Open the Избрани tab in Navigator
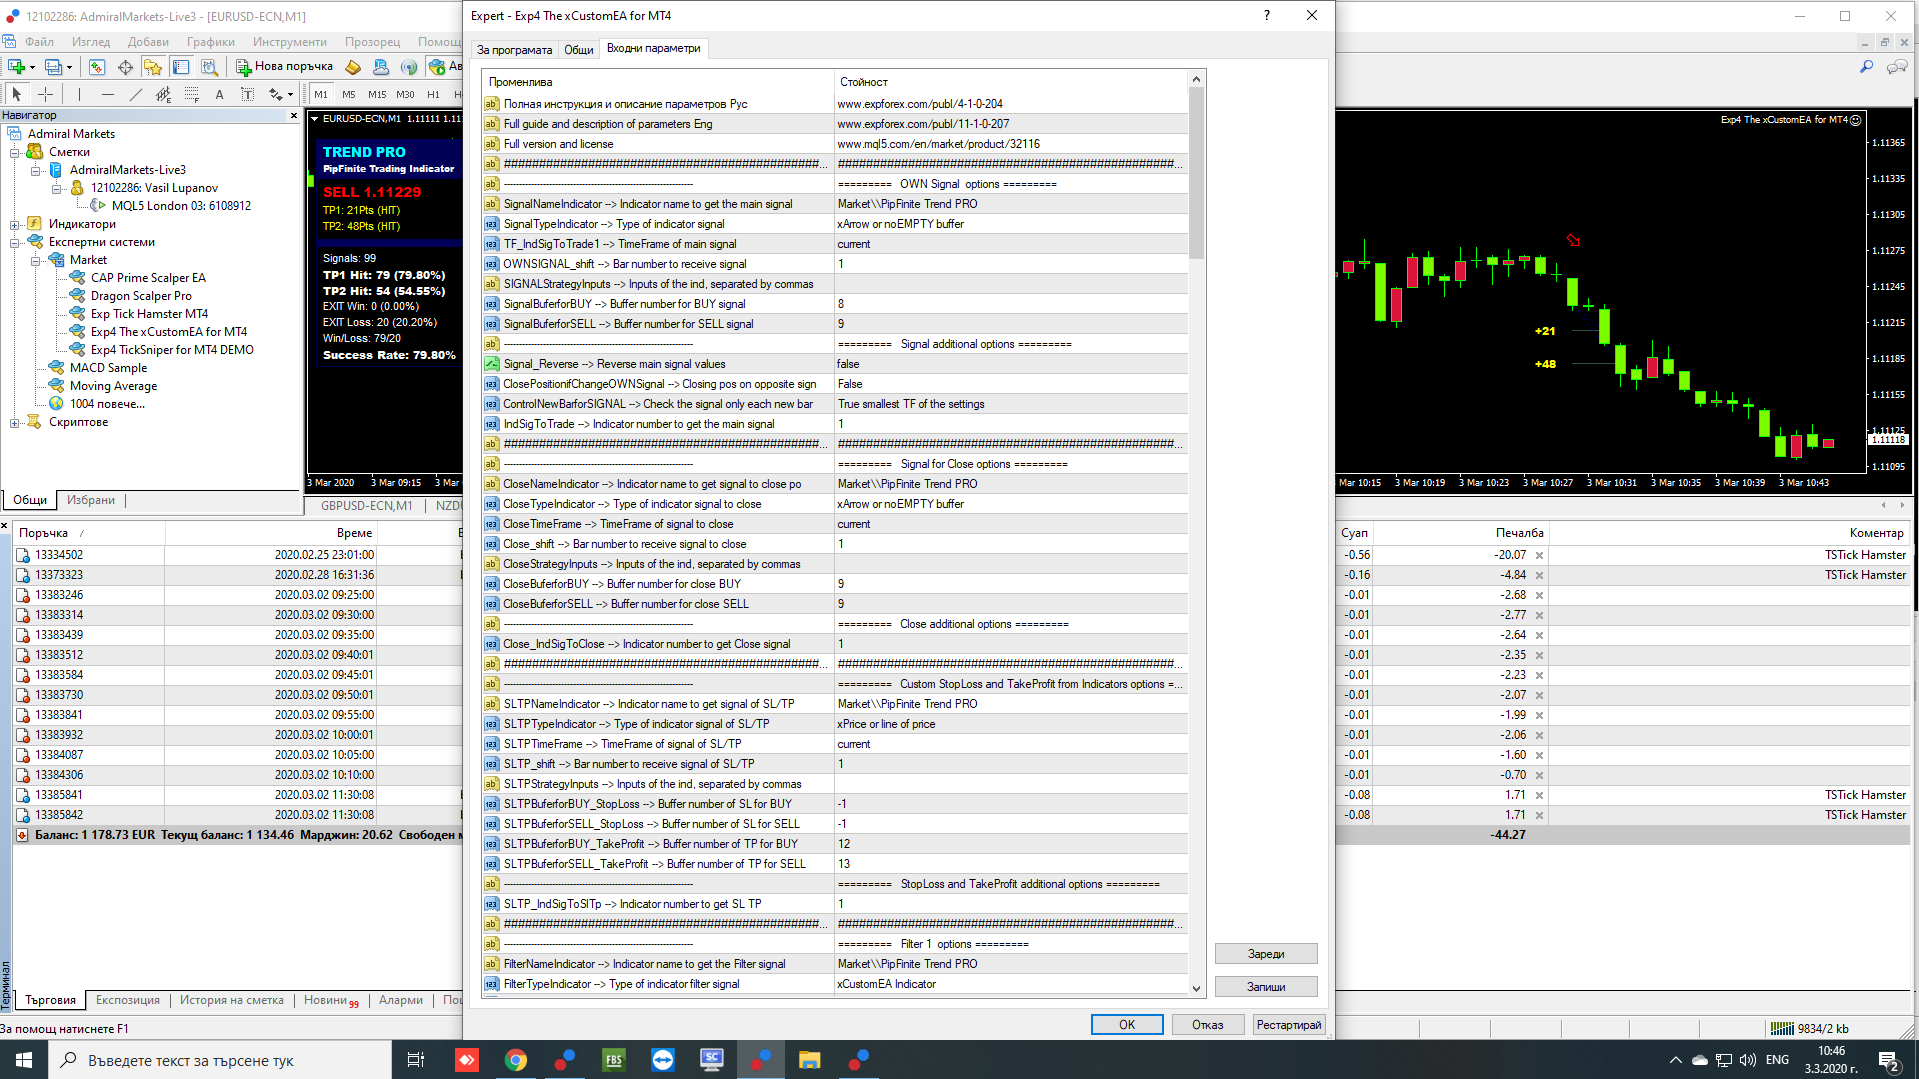Image resolution: width=1919 pixels, height=1079 pixels. (91, 500)
